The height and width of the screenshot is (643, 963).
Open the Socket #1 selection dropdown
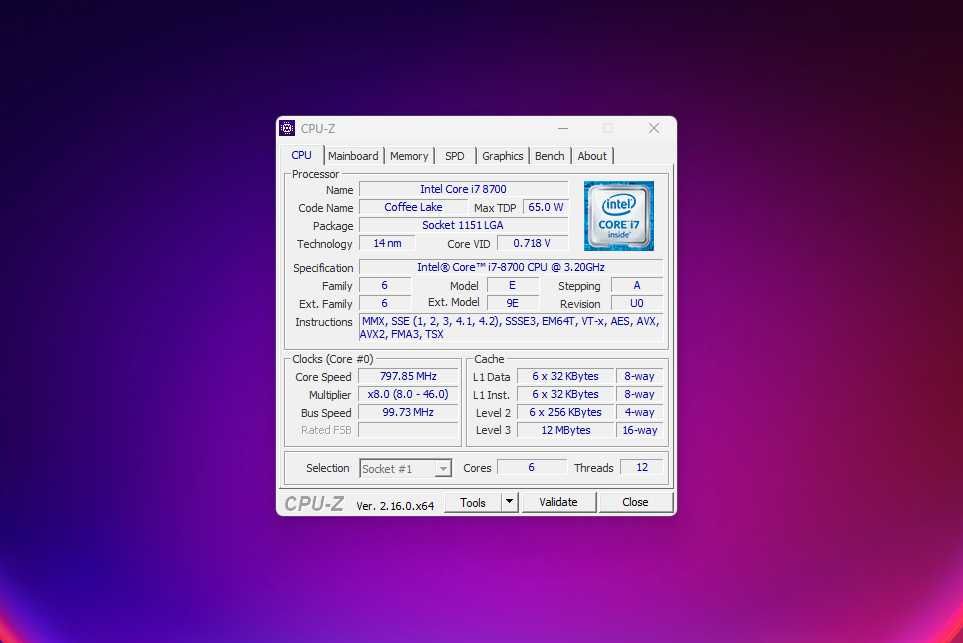(x=405, y=469)
